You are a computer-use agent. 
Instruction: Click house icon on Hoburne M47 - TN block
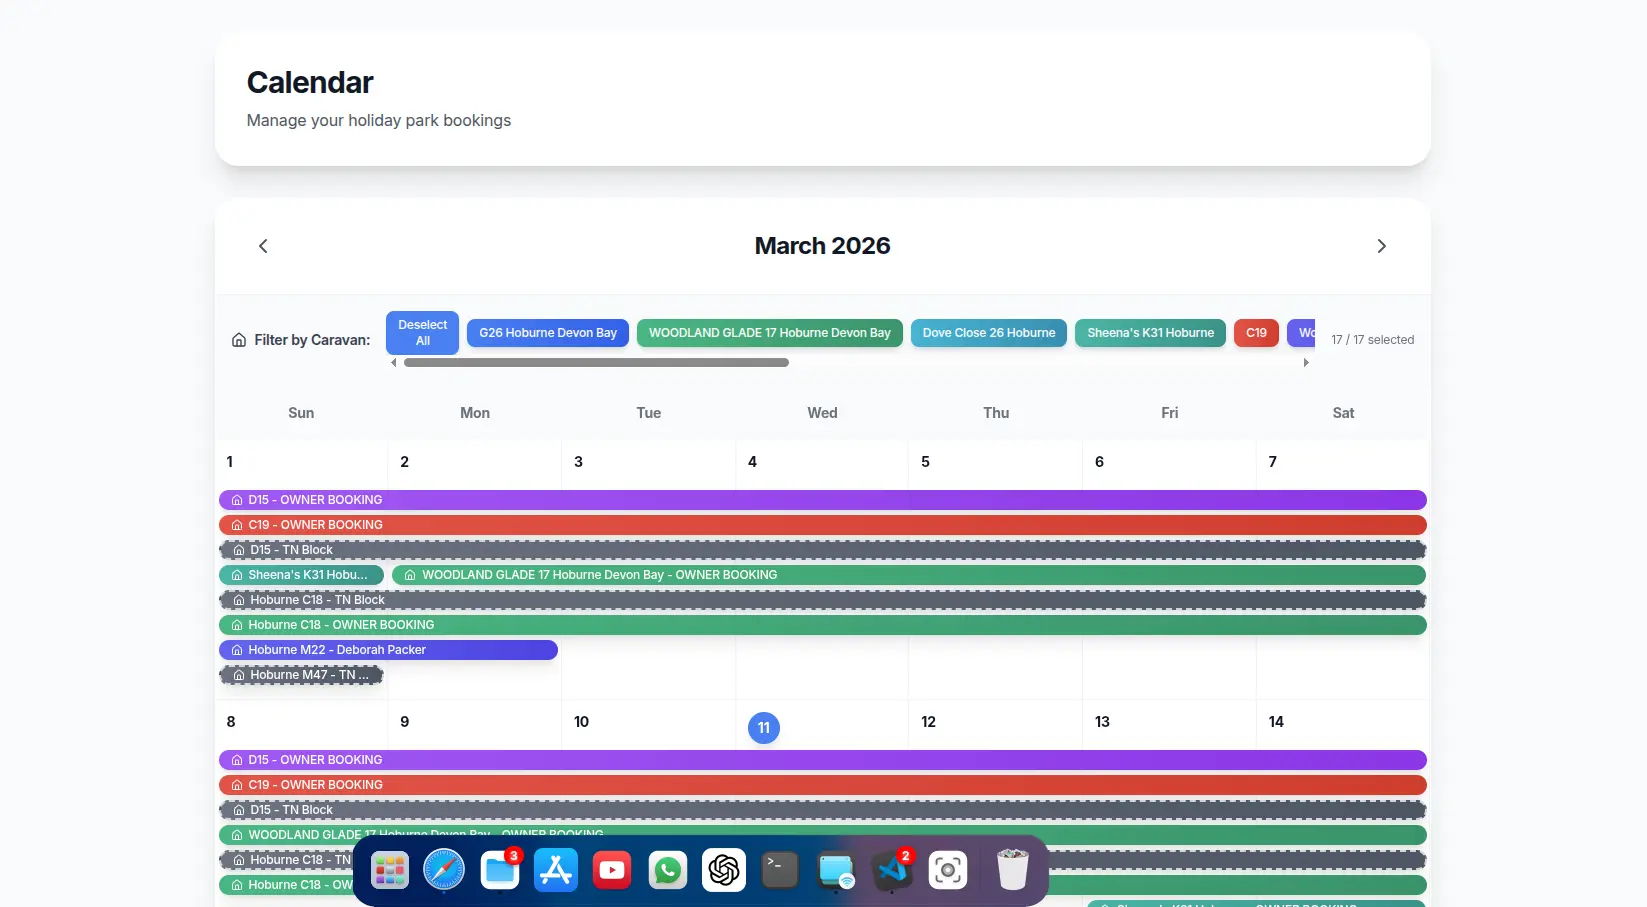(x=239, y=675)
